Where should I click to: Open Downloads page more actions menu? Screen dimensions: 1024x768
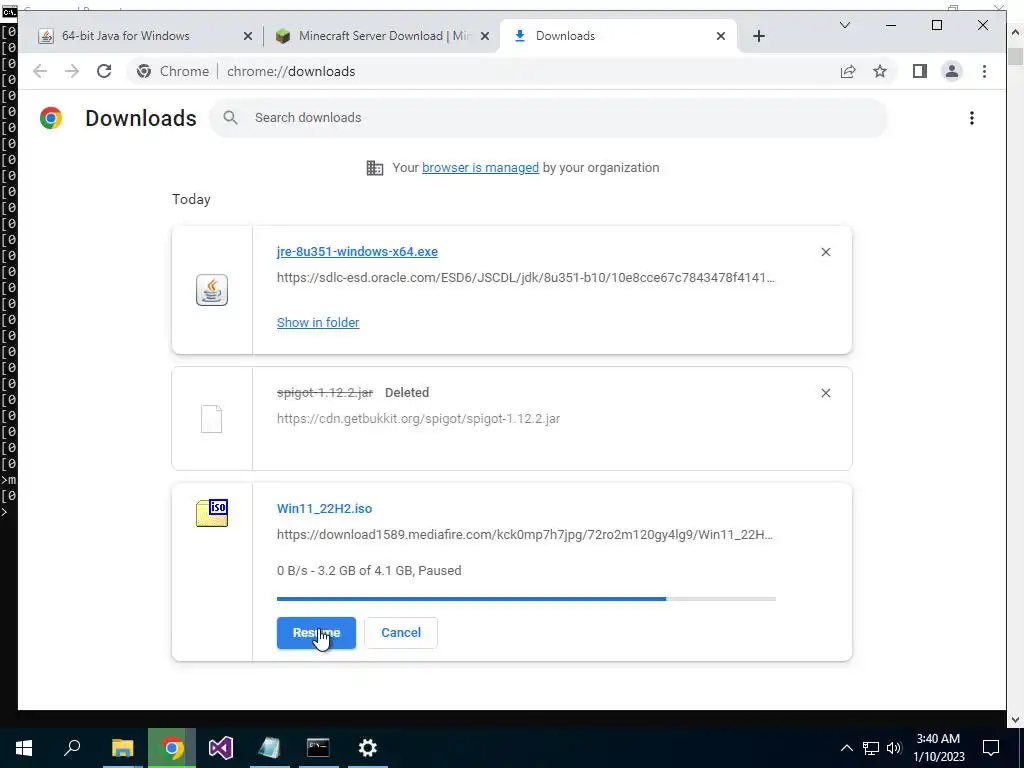972,118
